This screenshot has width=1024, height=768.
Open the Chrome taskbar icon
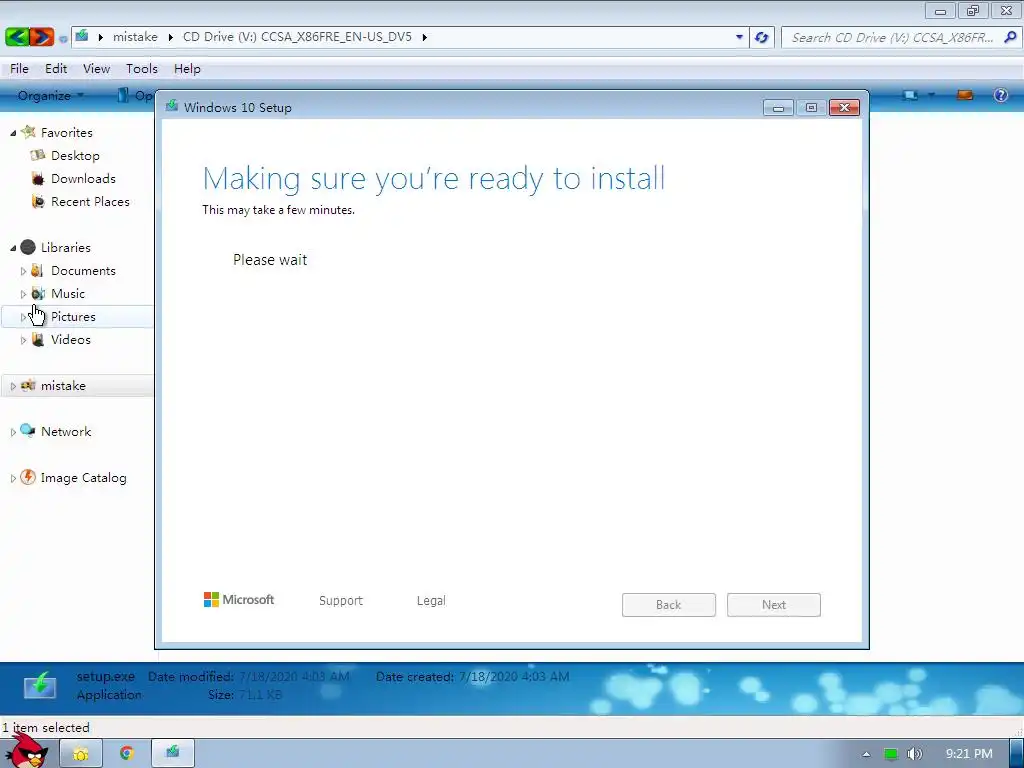pos(126,753)
